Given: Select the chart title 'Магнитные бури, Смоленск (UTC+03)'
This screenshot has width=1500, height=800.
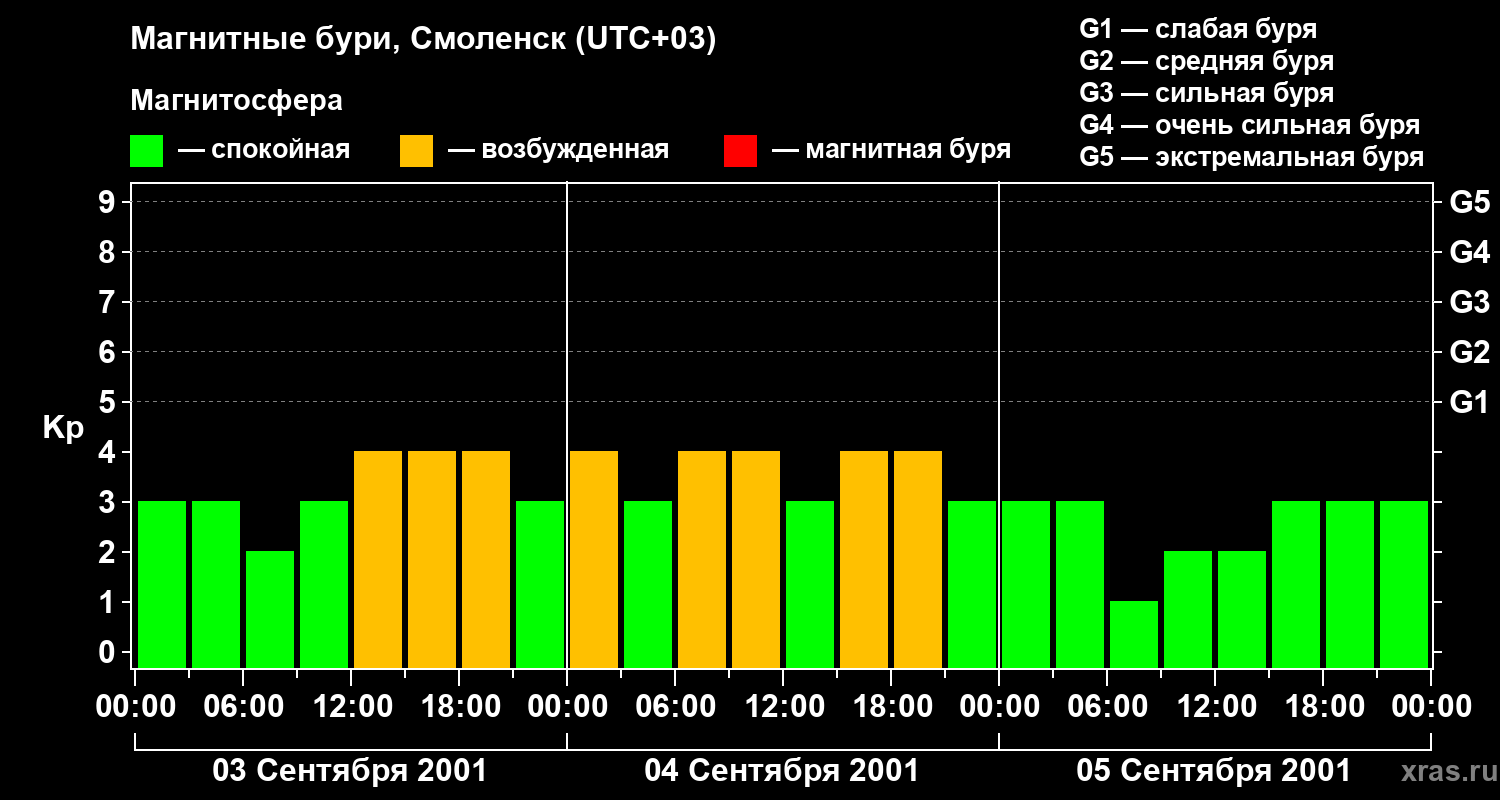Looking at the screenshot, I should click(424, 40).
